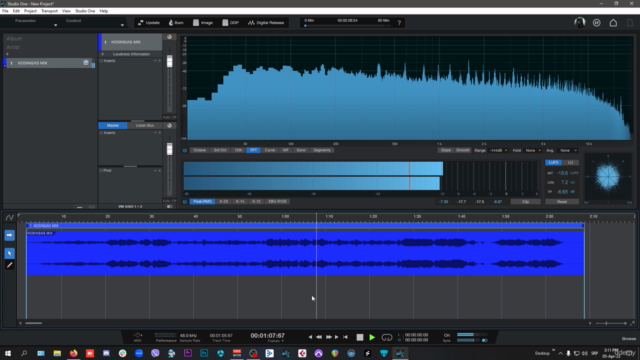The image size is (640, 360).
Task: Expand the Loudness Information section
Action: pos(103,54)
